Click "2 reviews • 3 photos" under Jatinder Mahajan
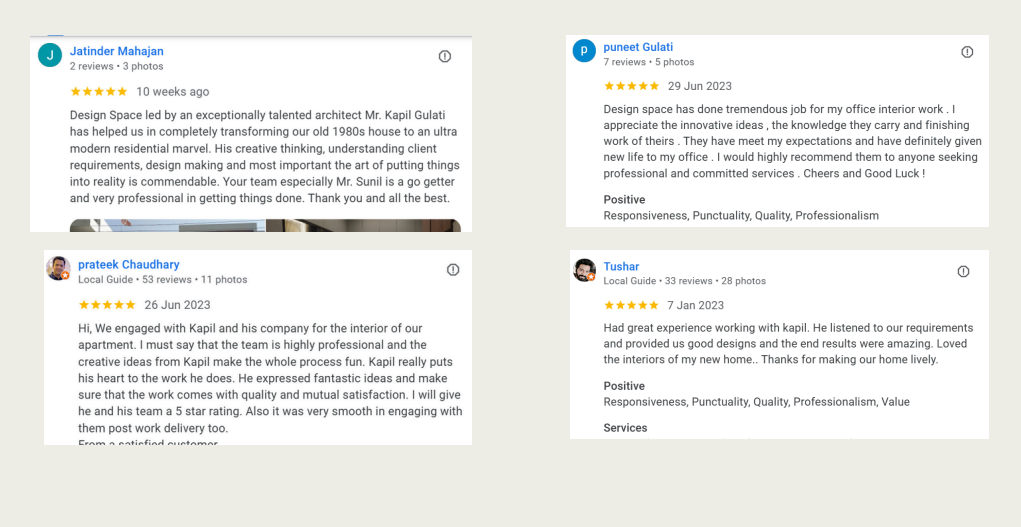Screen dimensions: 1021x527 pos(116,66)
